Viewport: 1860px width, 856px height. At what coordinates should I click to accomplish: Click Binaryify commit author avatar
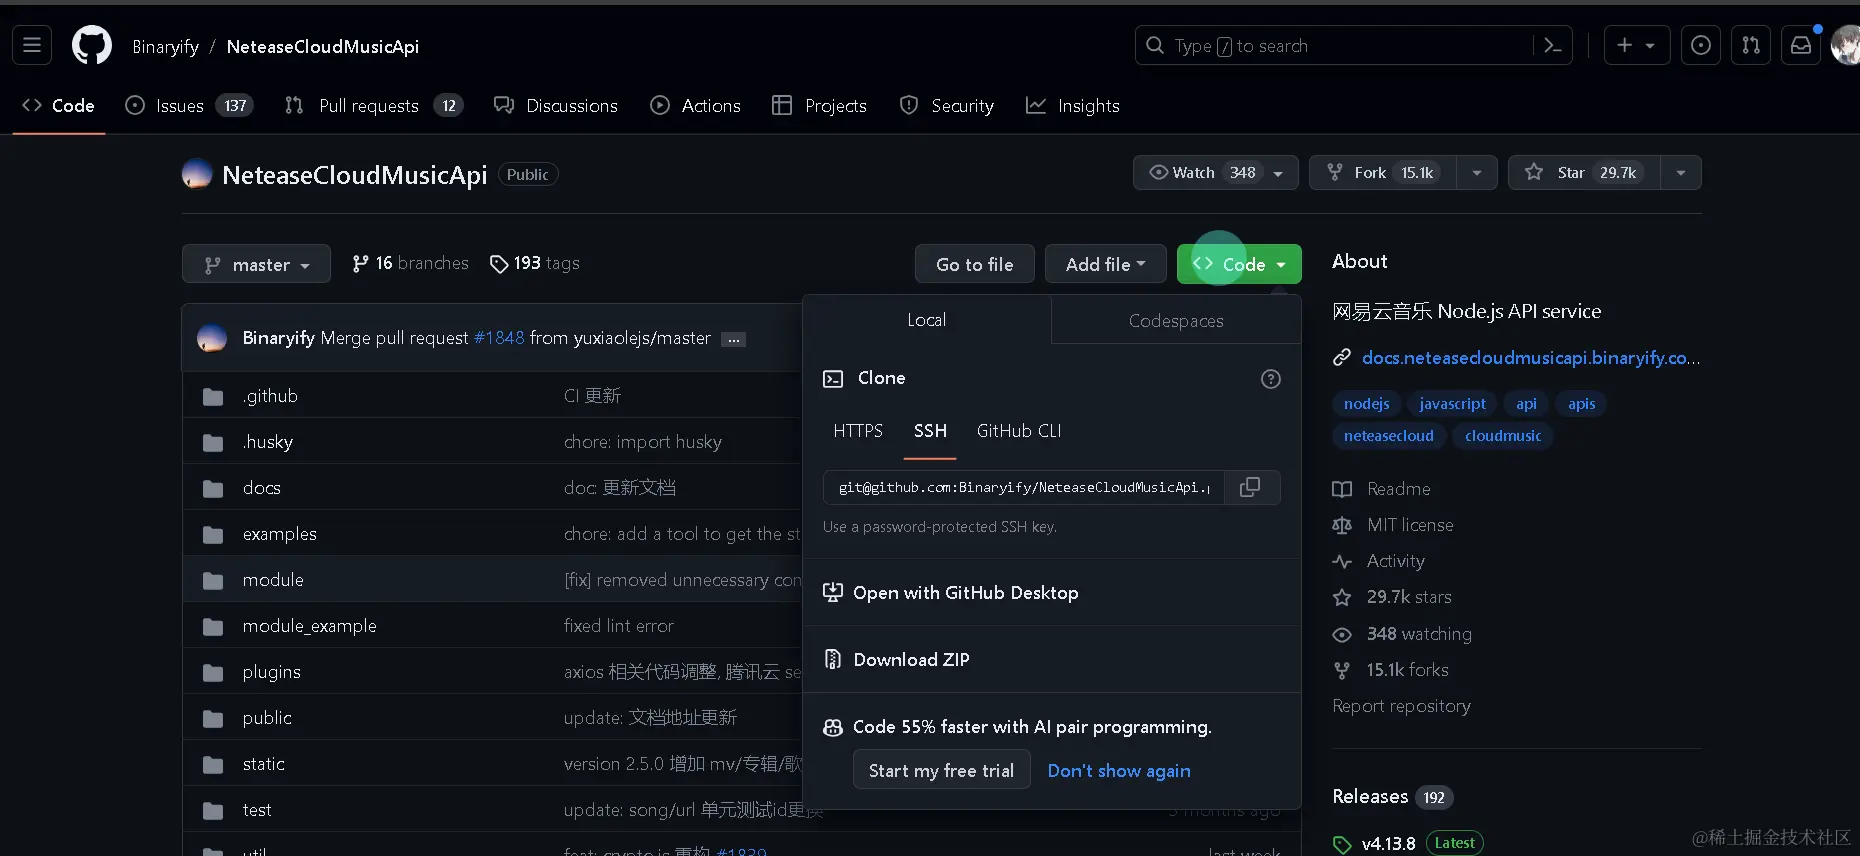[x=212, y=338]
